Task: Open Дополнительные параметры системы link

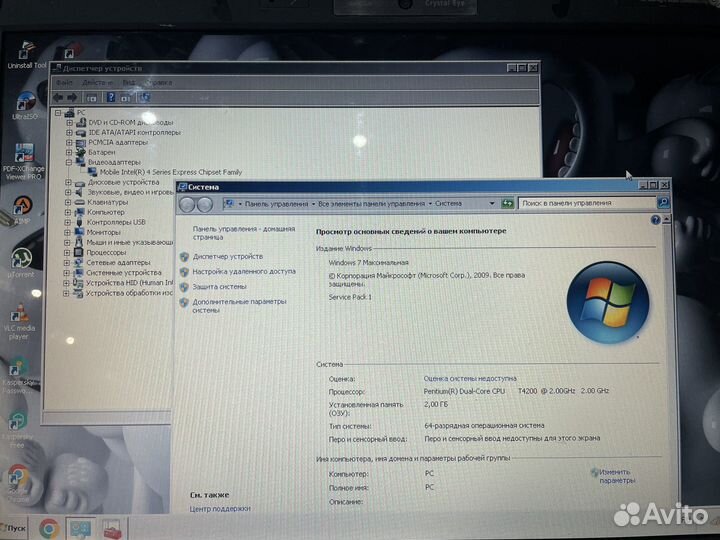Action: tap(239, 306)
